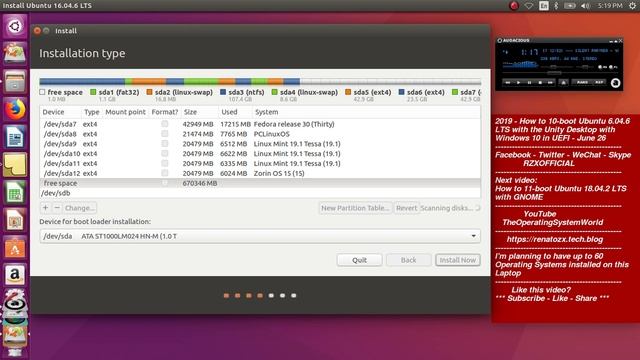Screen dimensions: 640x360
Task: Click the Change... button
Action: coord(80,208)
